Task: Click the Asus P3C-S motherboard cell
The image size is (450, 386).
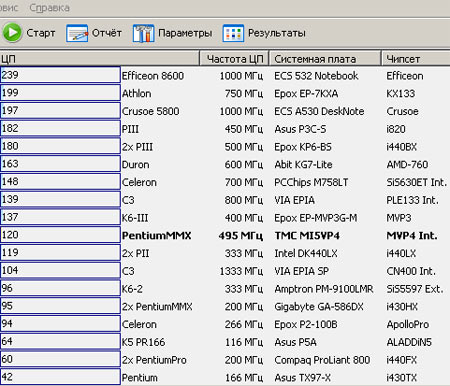Action: coord(300,129)
